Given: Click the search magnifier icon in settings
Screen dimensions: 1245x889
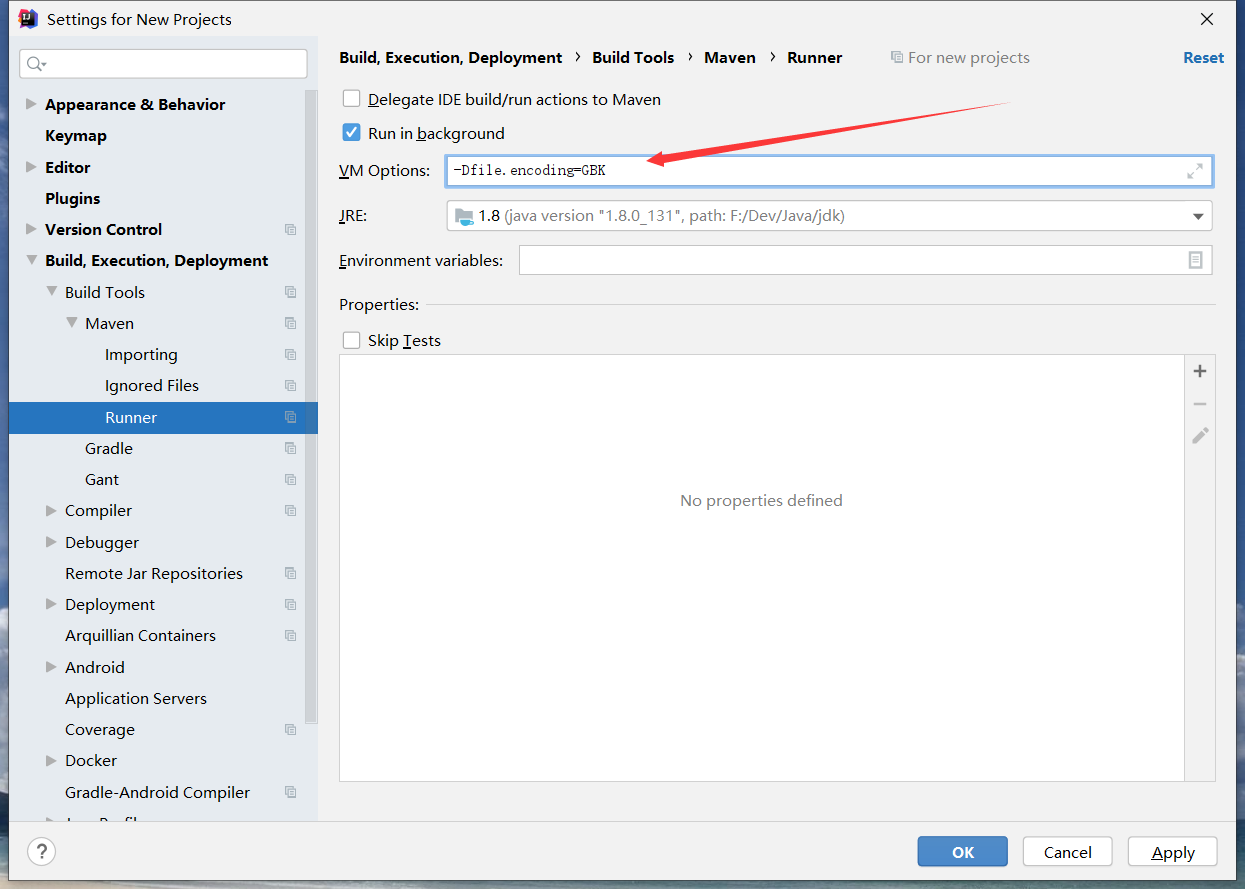Looking at the screenshot, I should [x=35, y=64].
